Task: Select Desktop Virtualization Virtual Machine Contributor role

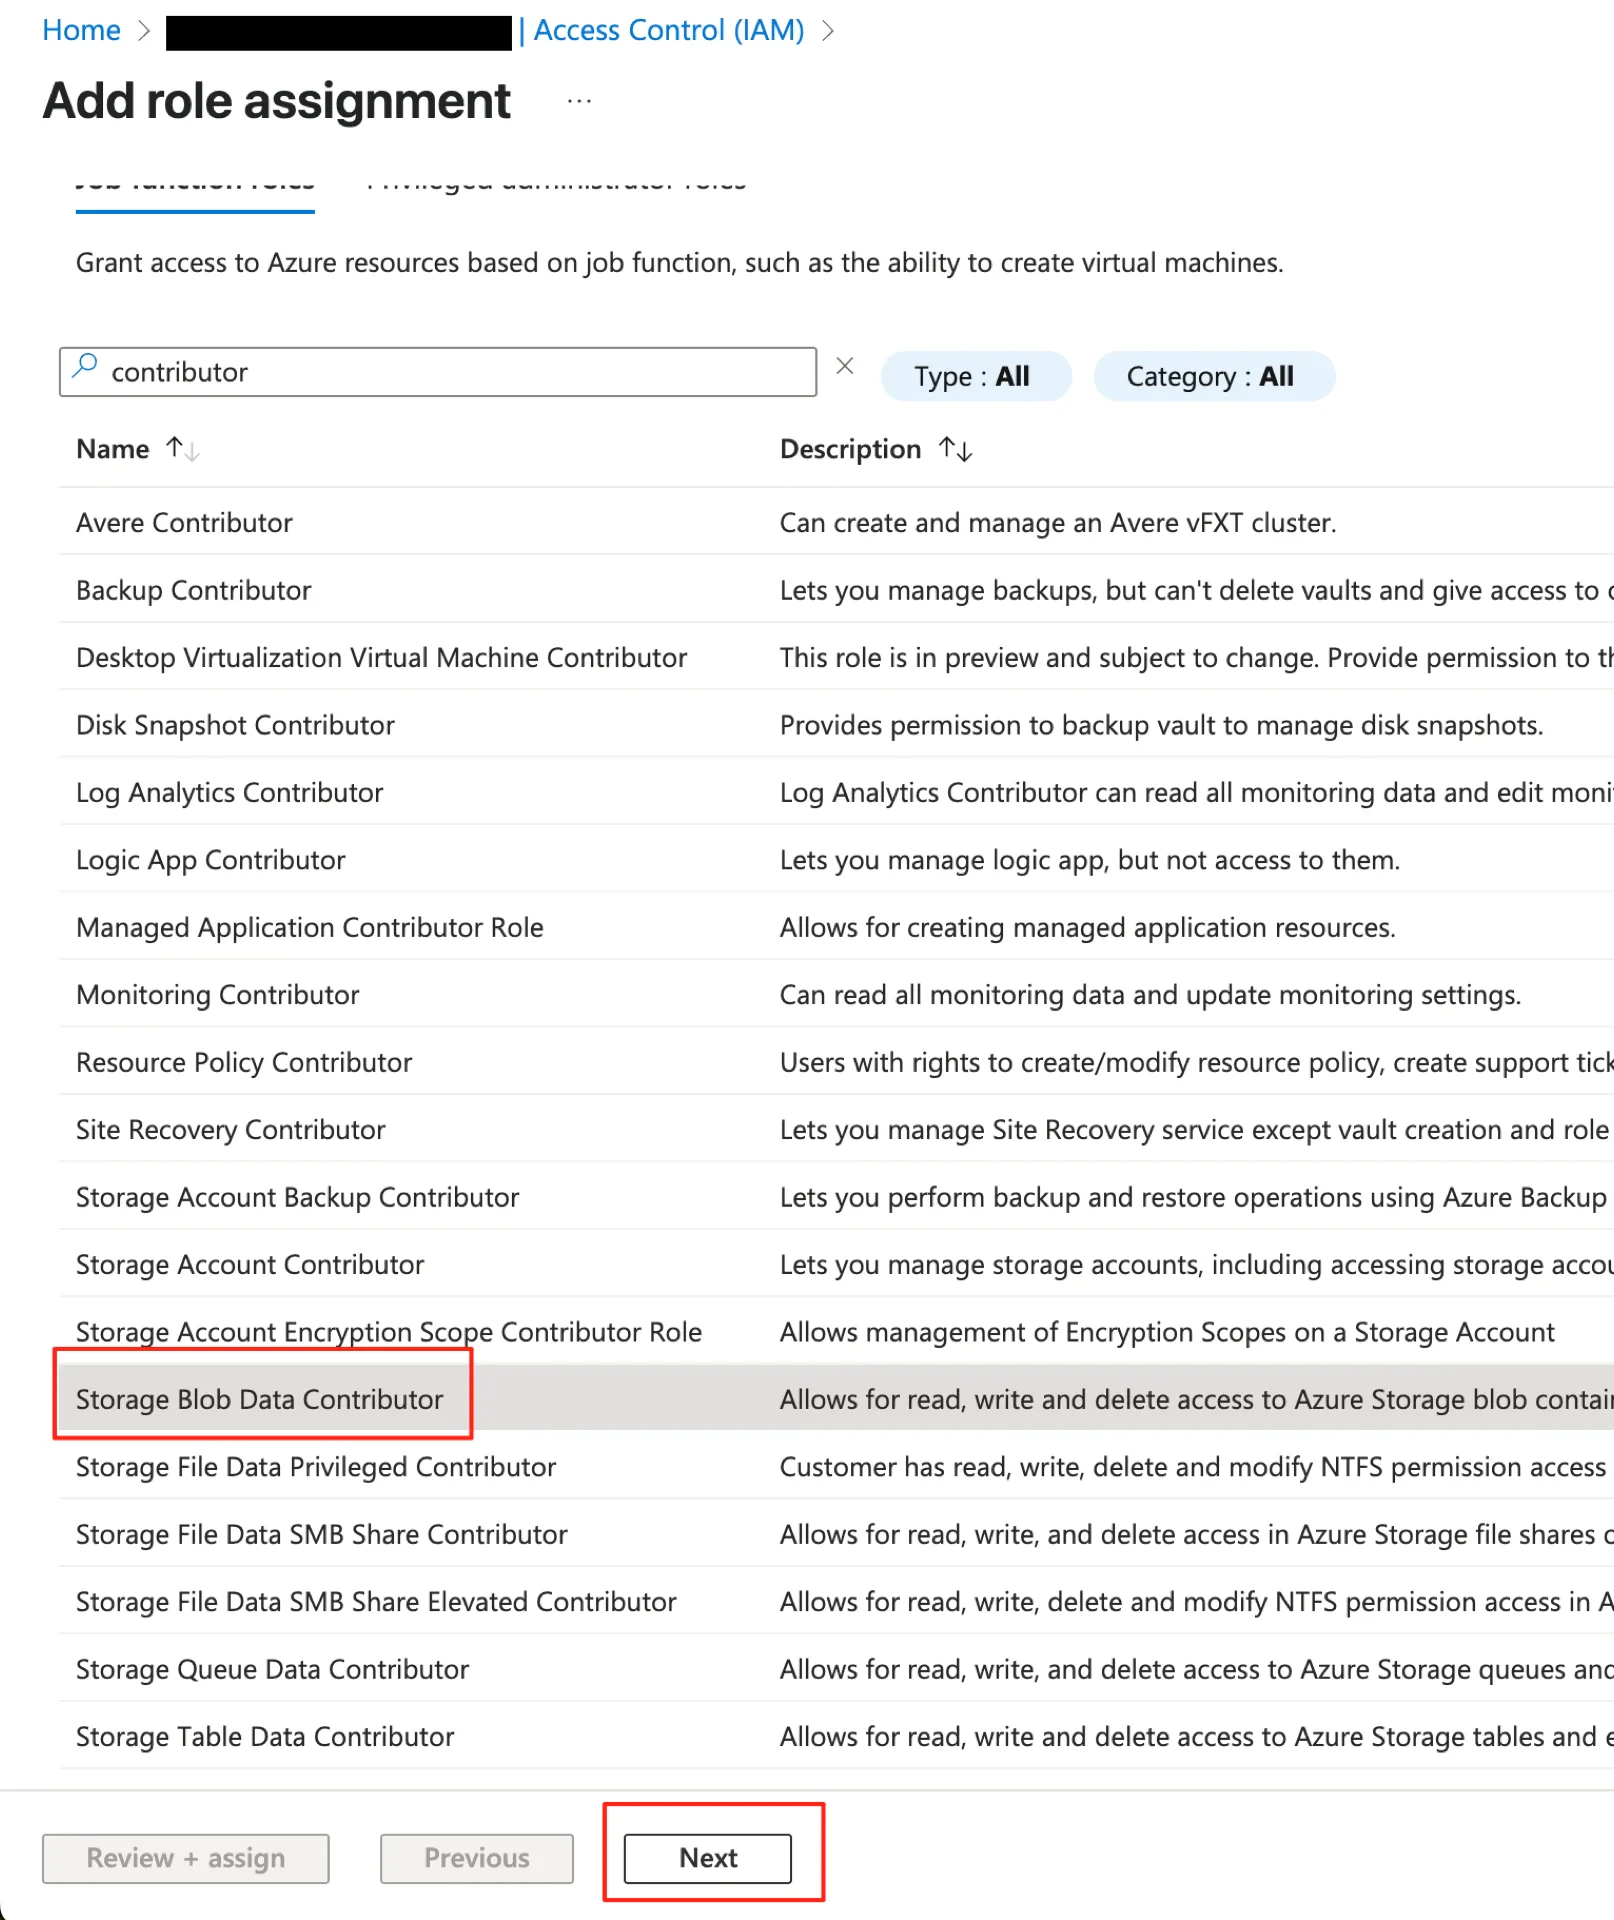Action: click(x=381, y=657)
